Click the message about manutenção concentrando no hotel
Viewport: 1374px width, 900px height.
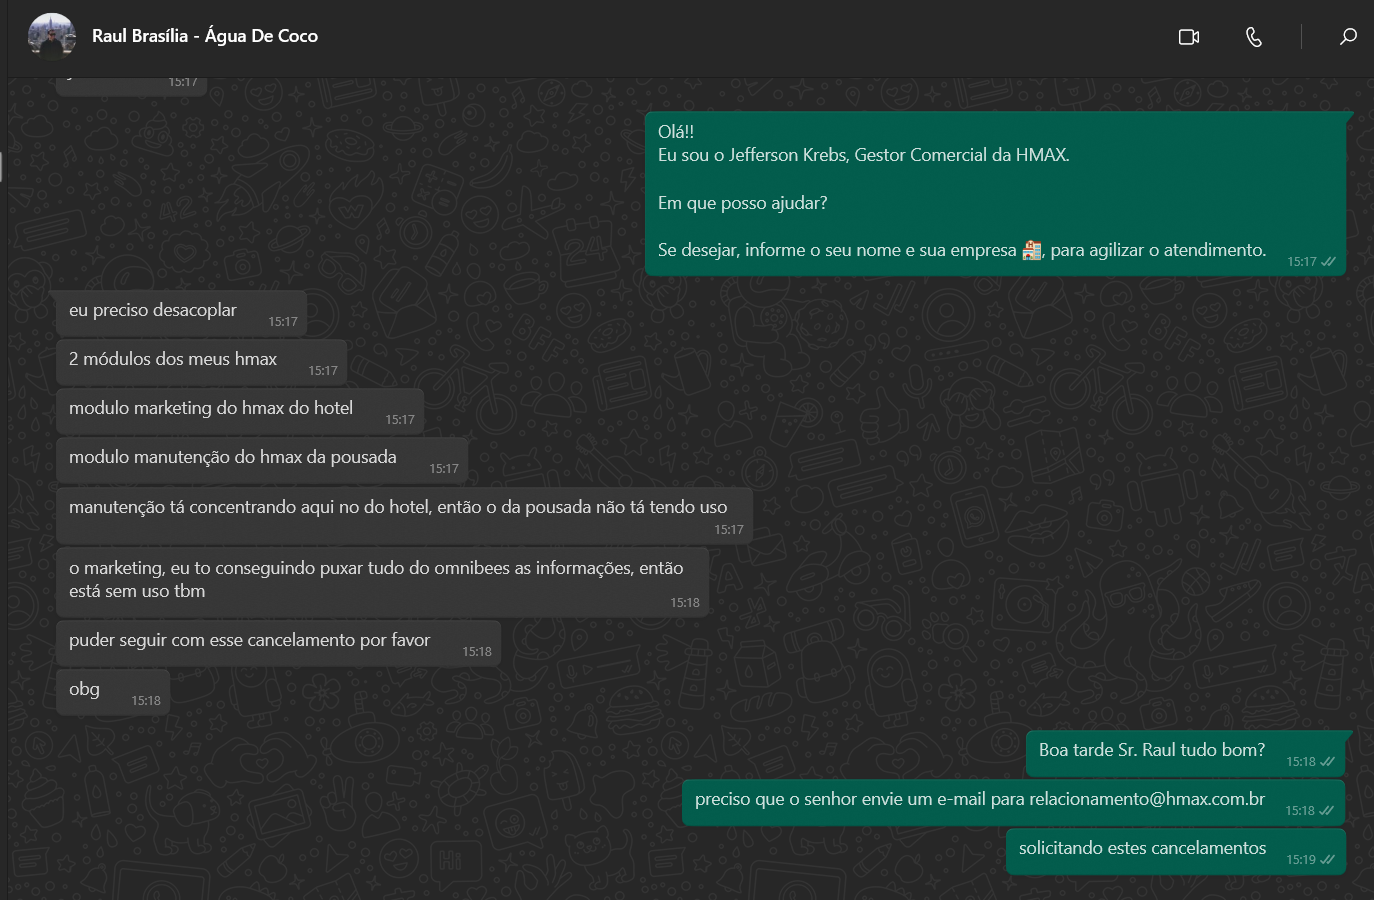(398, 508)
